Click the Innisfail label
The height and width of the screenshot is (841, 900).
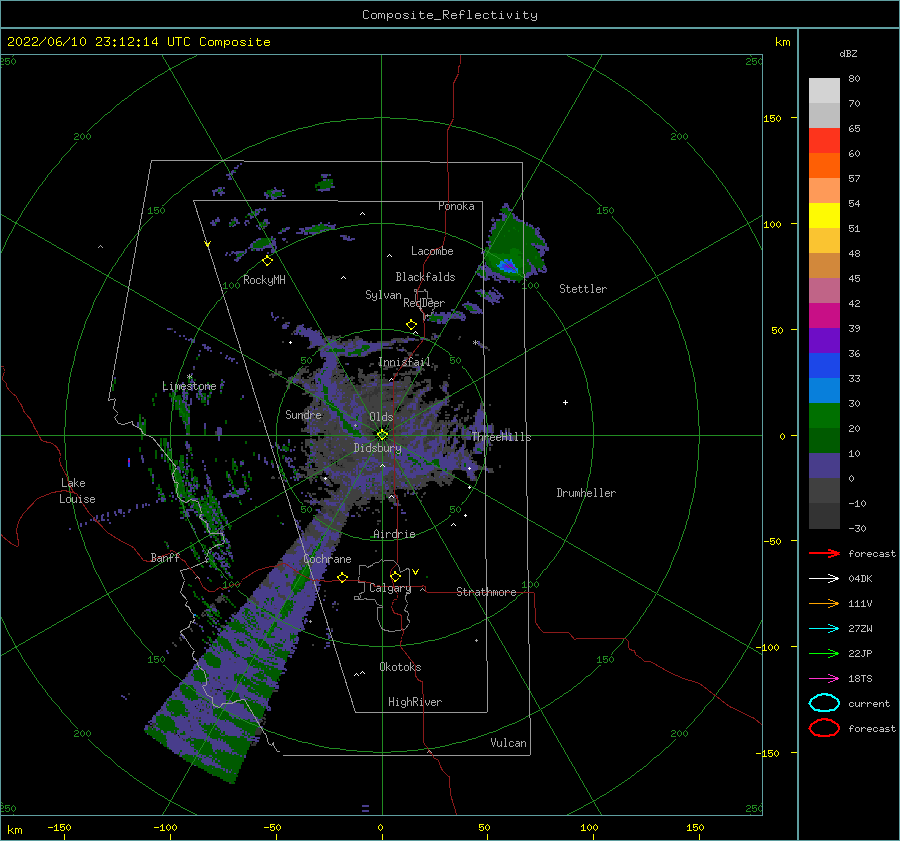pos(404,362)
